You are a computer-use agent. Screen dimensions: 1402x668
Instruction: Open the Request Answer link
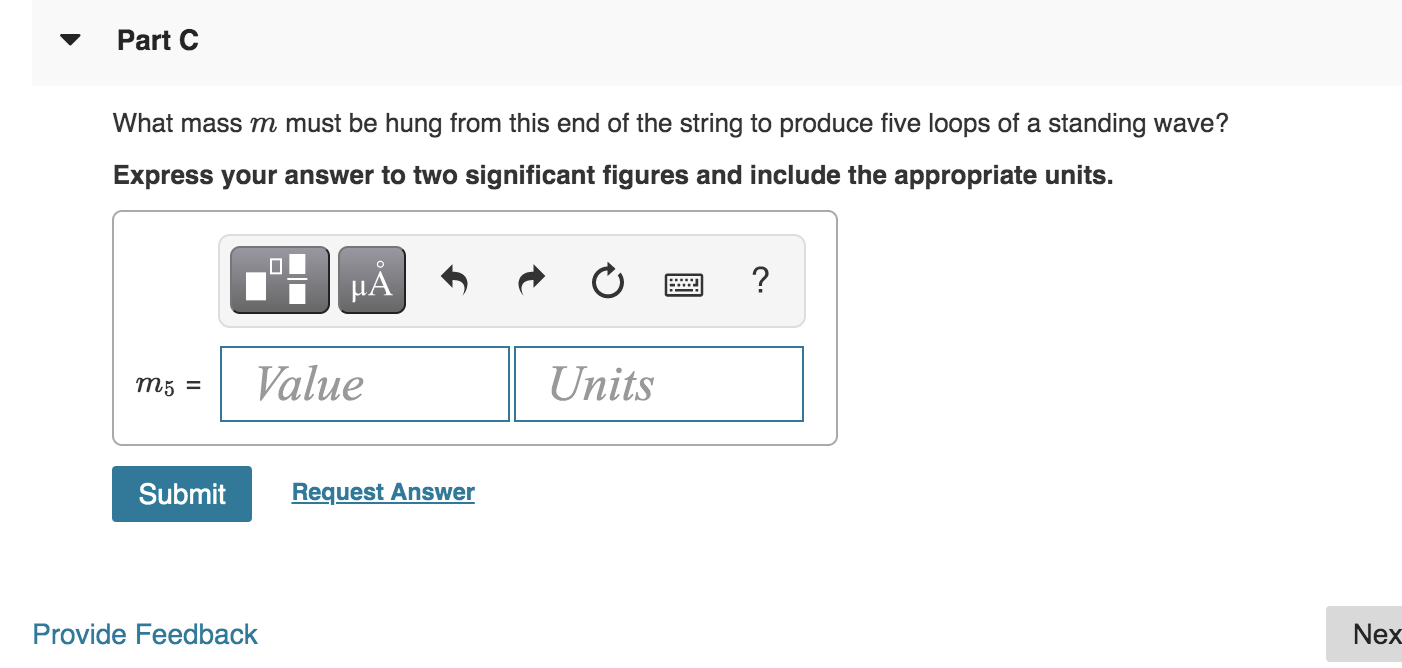tap(382, 491)
